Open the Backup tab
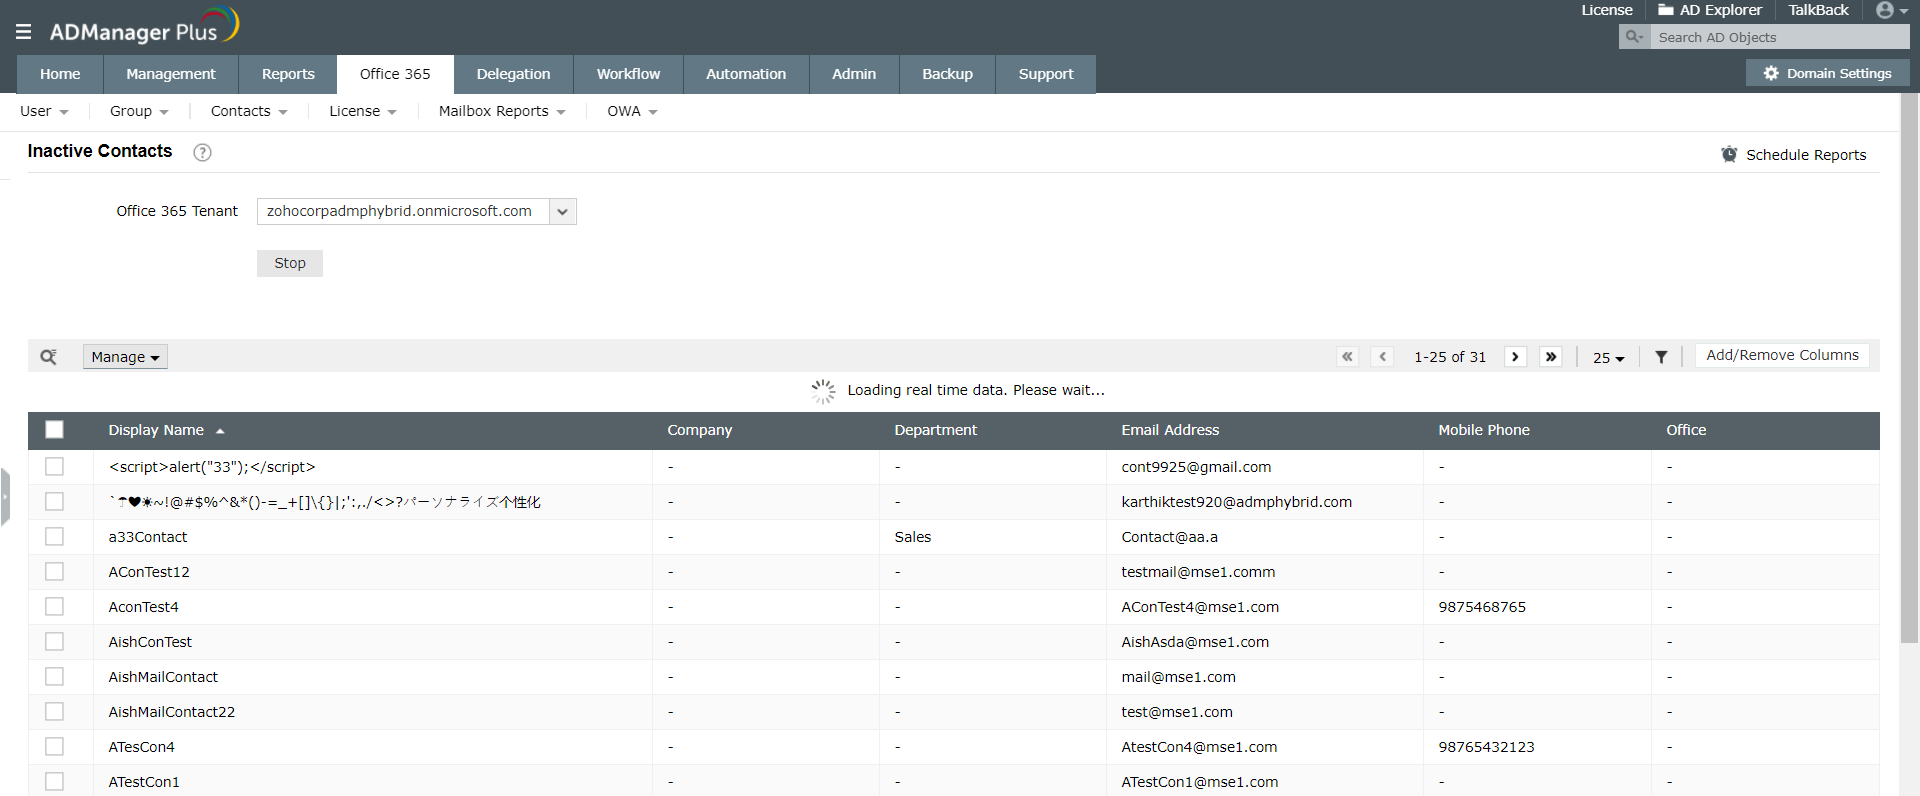This screenshot has height=796, width=1920. (947, 74)
